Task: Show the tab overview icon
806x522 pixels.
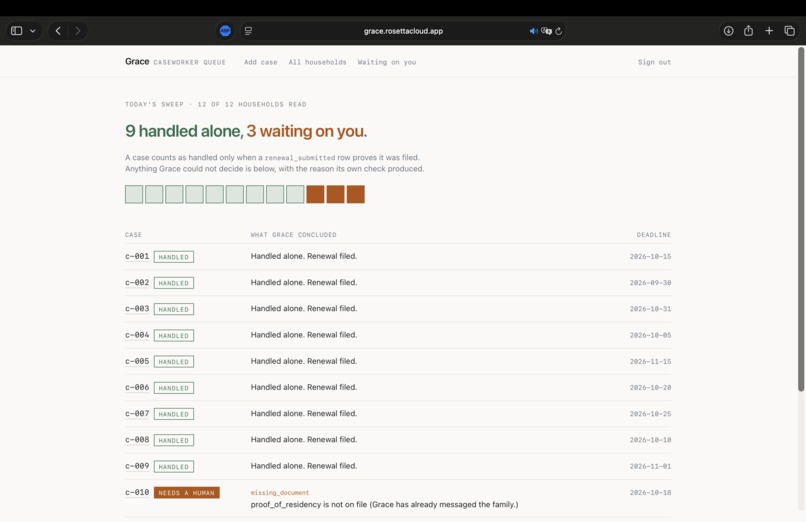Action: [790, 31]
